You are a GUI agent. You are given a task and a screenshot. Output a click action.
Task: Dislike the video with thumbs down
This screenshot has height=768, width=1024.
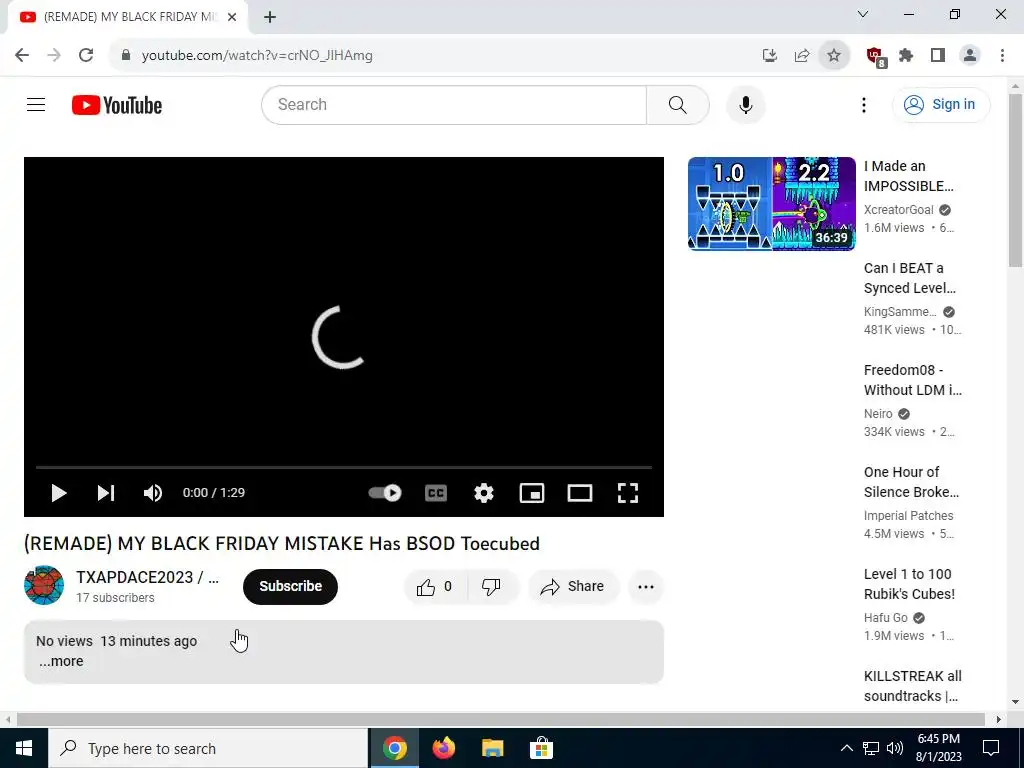point(491,586)
